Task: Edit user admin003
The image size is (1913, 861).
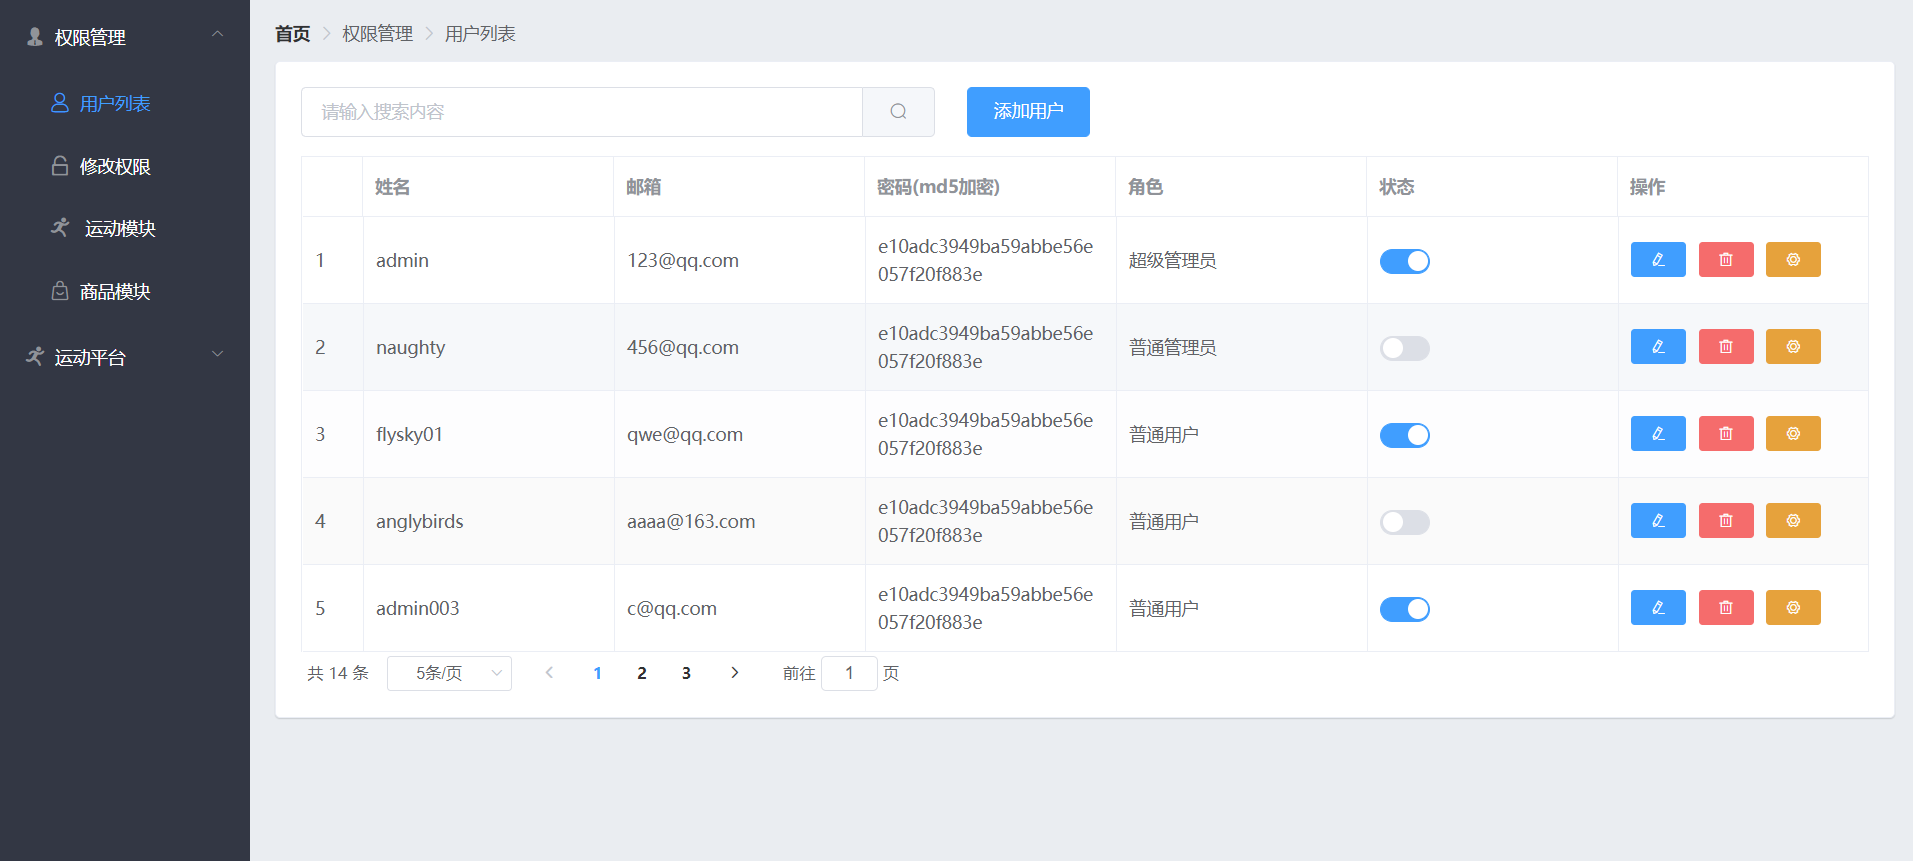Action: pos(1658,608)
